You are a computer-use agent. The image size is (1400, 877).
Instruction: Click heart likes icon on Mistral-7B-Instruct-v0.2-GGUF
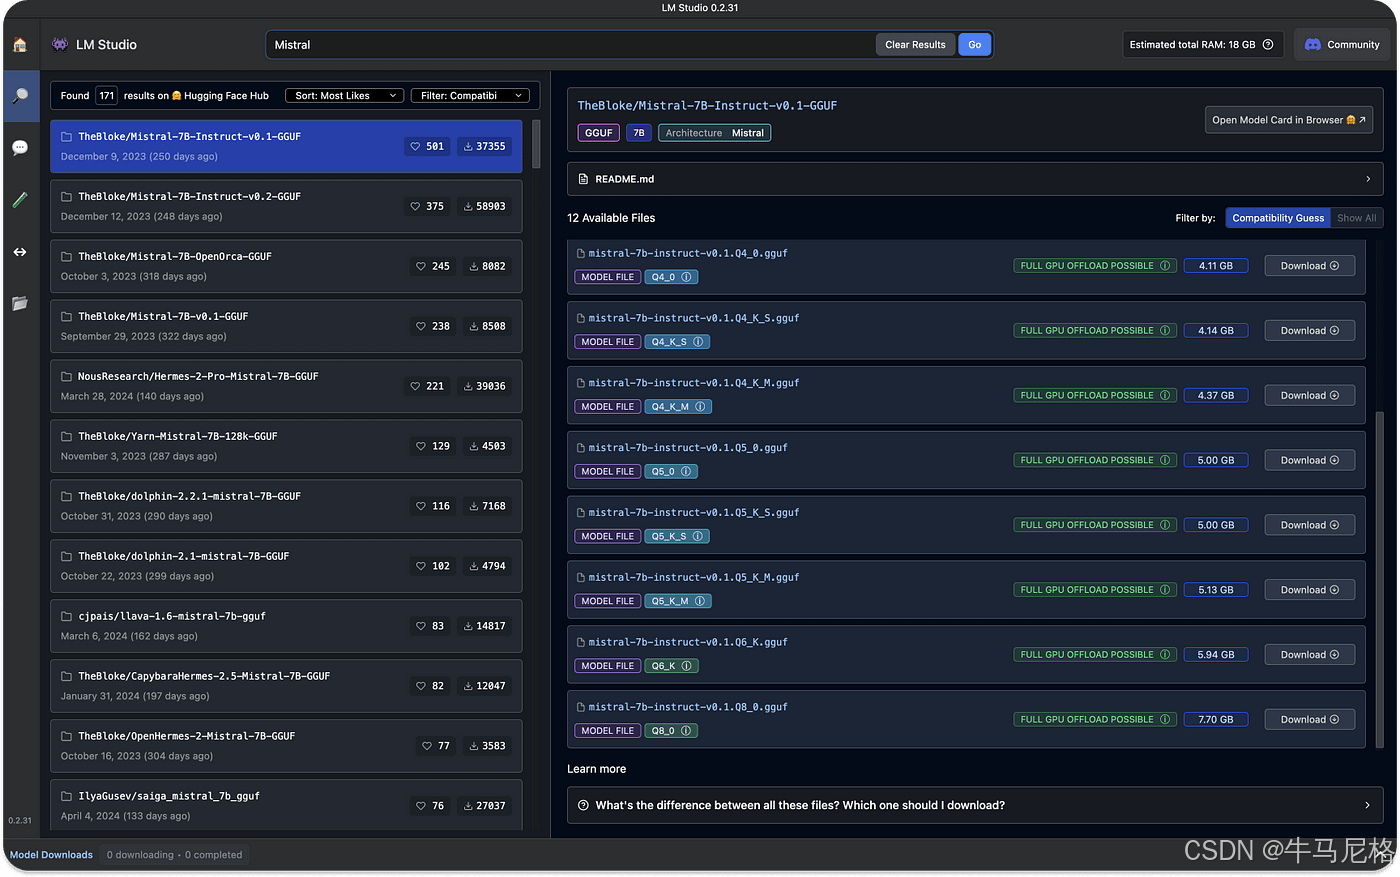coord(415,206)
